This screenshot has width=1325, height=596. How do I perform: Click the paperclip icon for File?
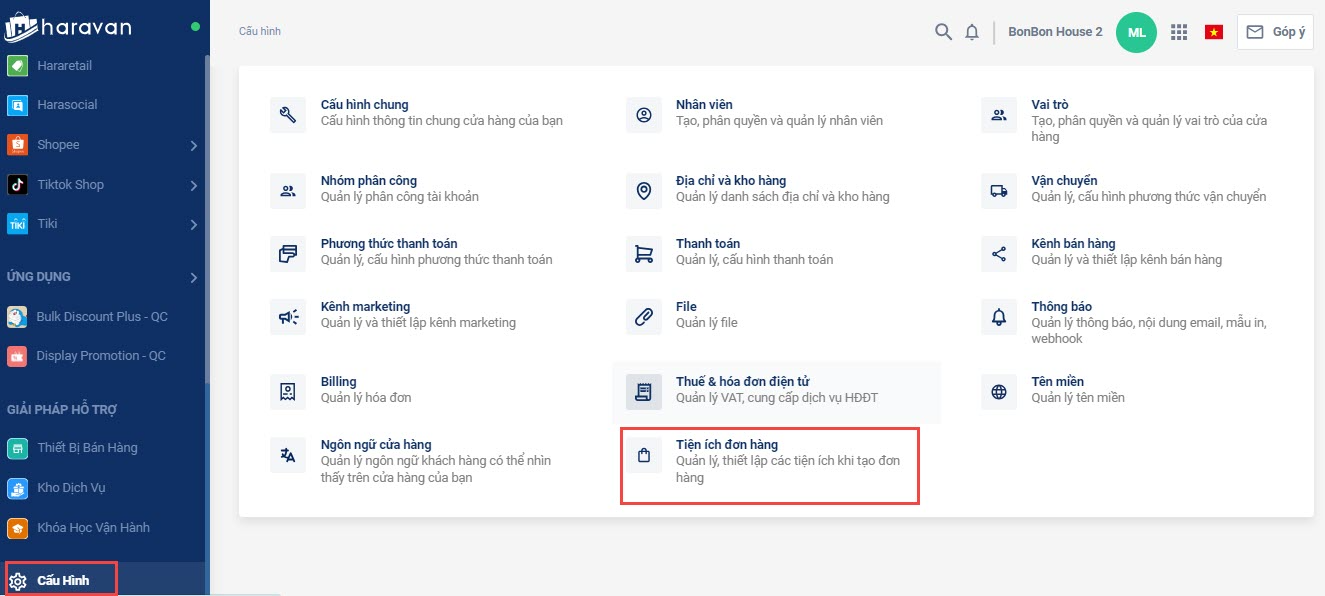644,316
